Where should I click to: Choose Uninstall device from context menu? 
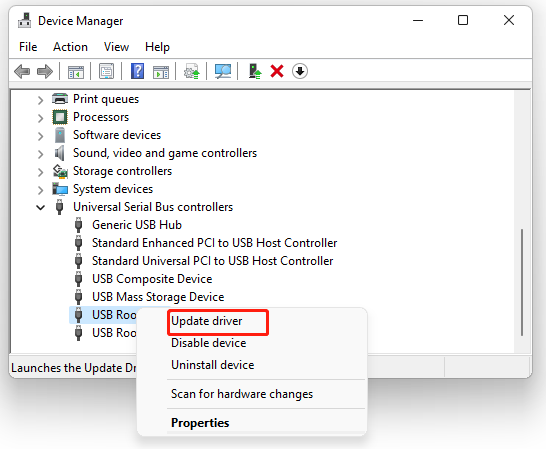[x=212, y=365]
